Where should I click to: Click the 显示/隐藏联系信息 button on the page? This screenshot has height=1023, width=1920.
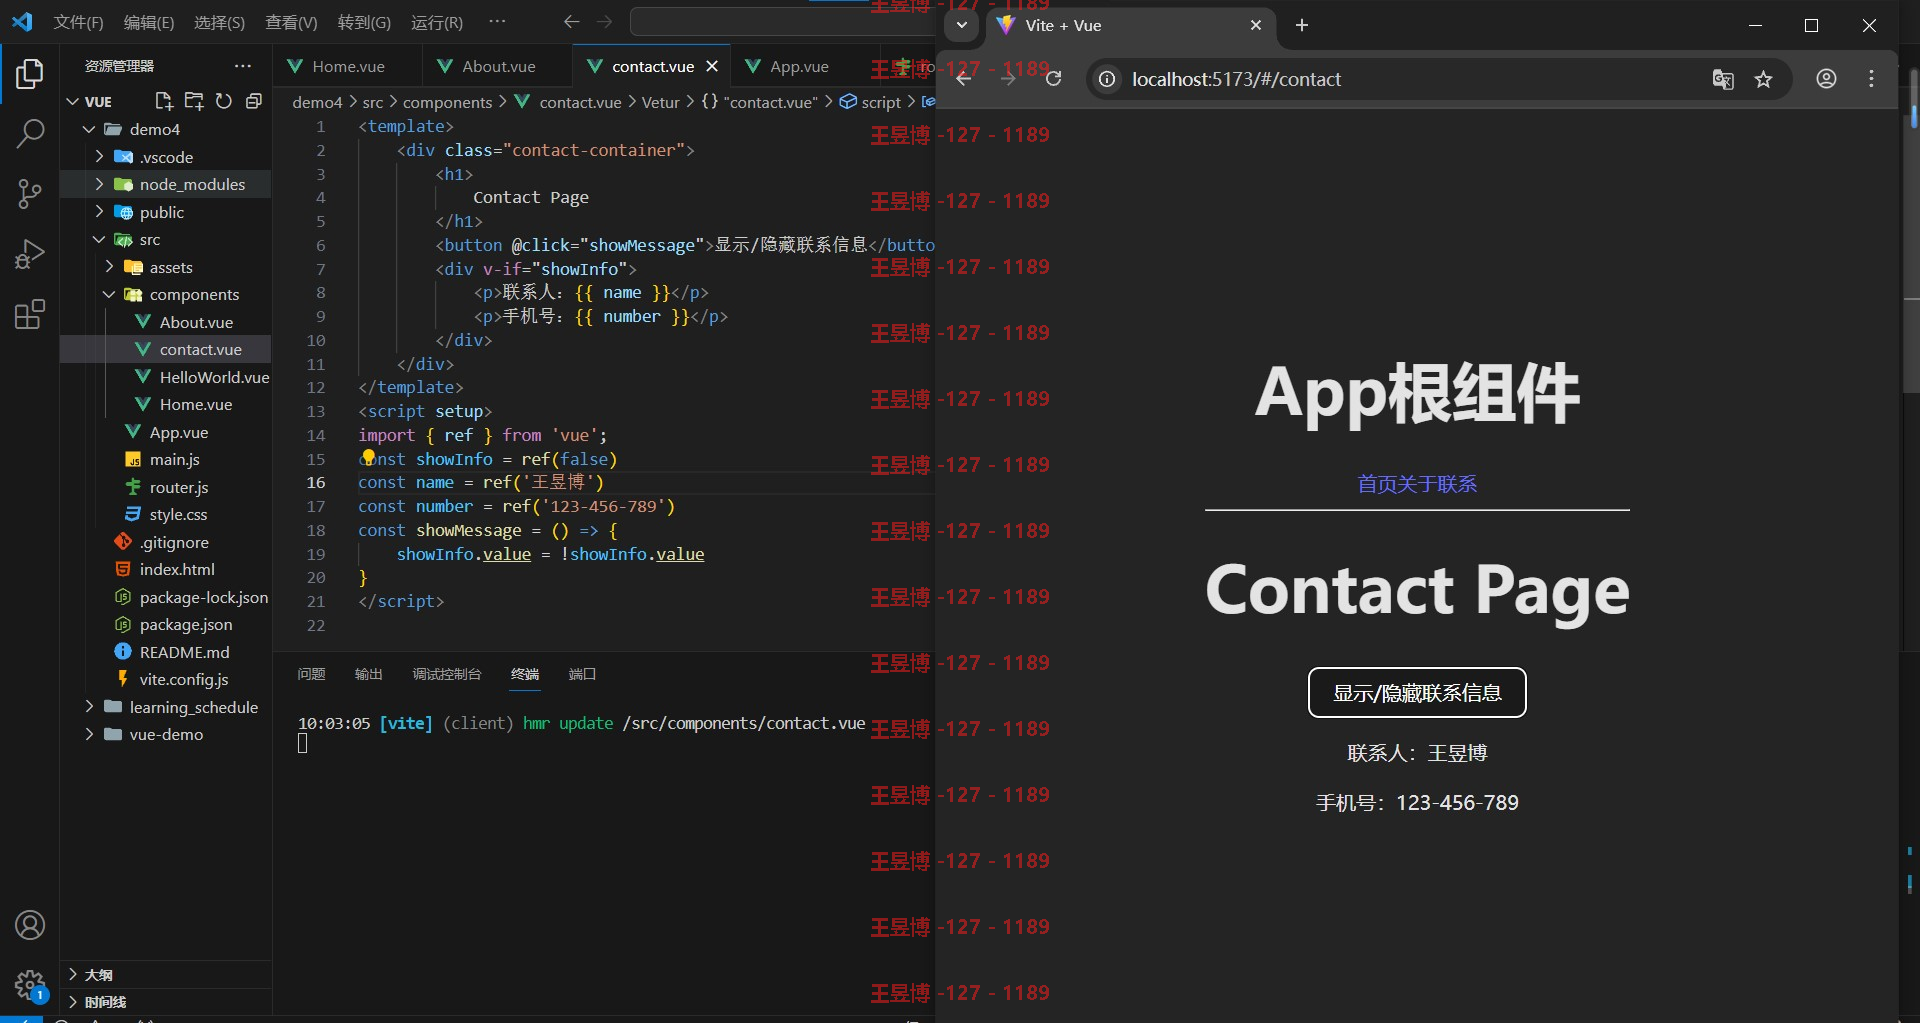[1417, 692]
